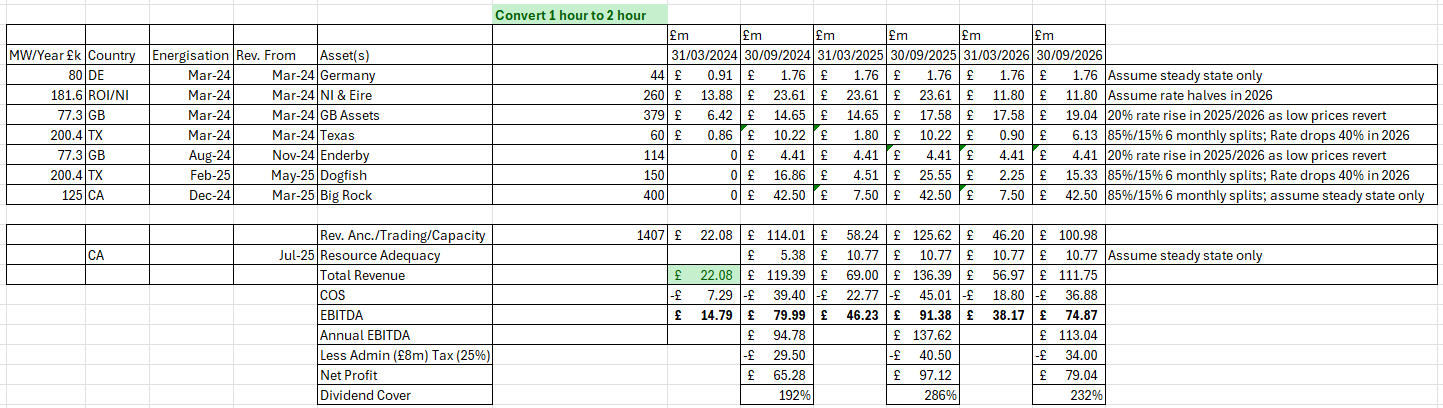Select the 'Big Rock' asset cell
1443x408 pixels.
[404, 195]
